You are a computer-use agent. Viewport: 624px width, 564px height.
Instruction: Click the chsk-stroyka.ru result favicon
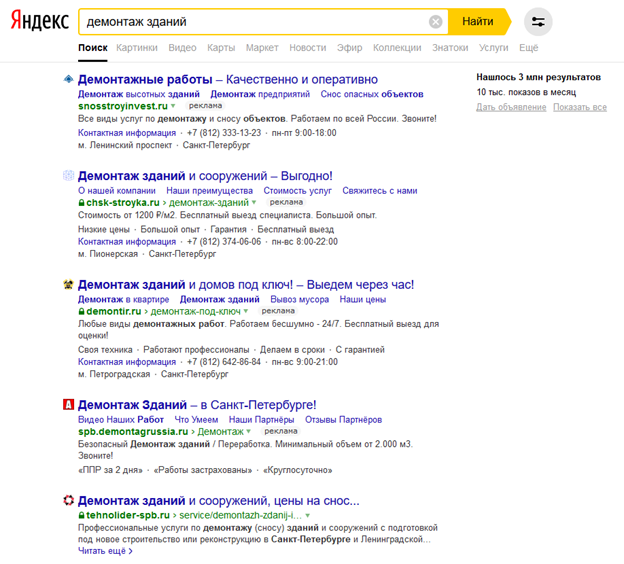tap(68, 176)
